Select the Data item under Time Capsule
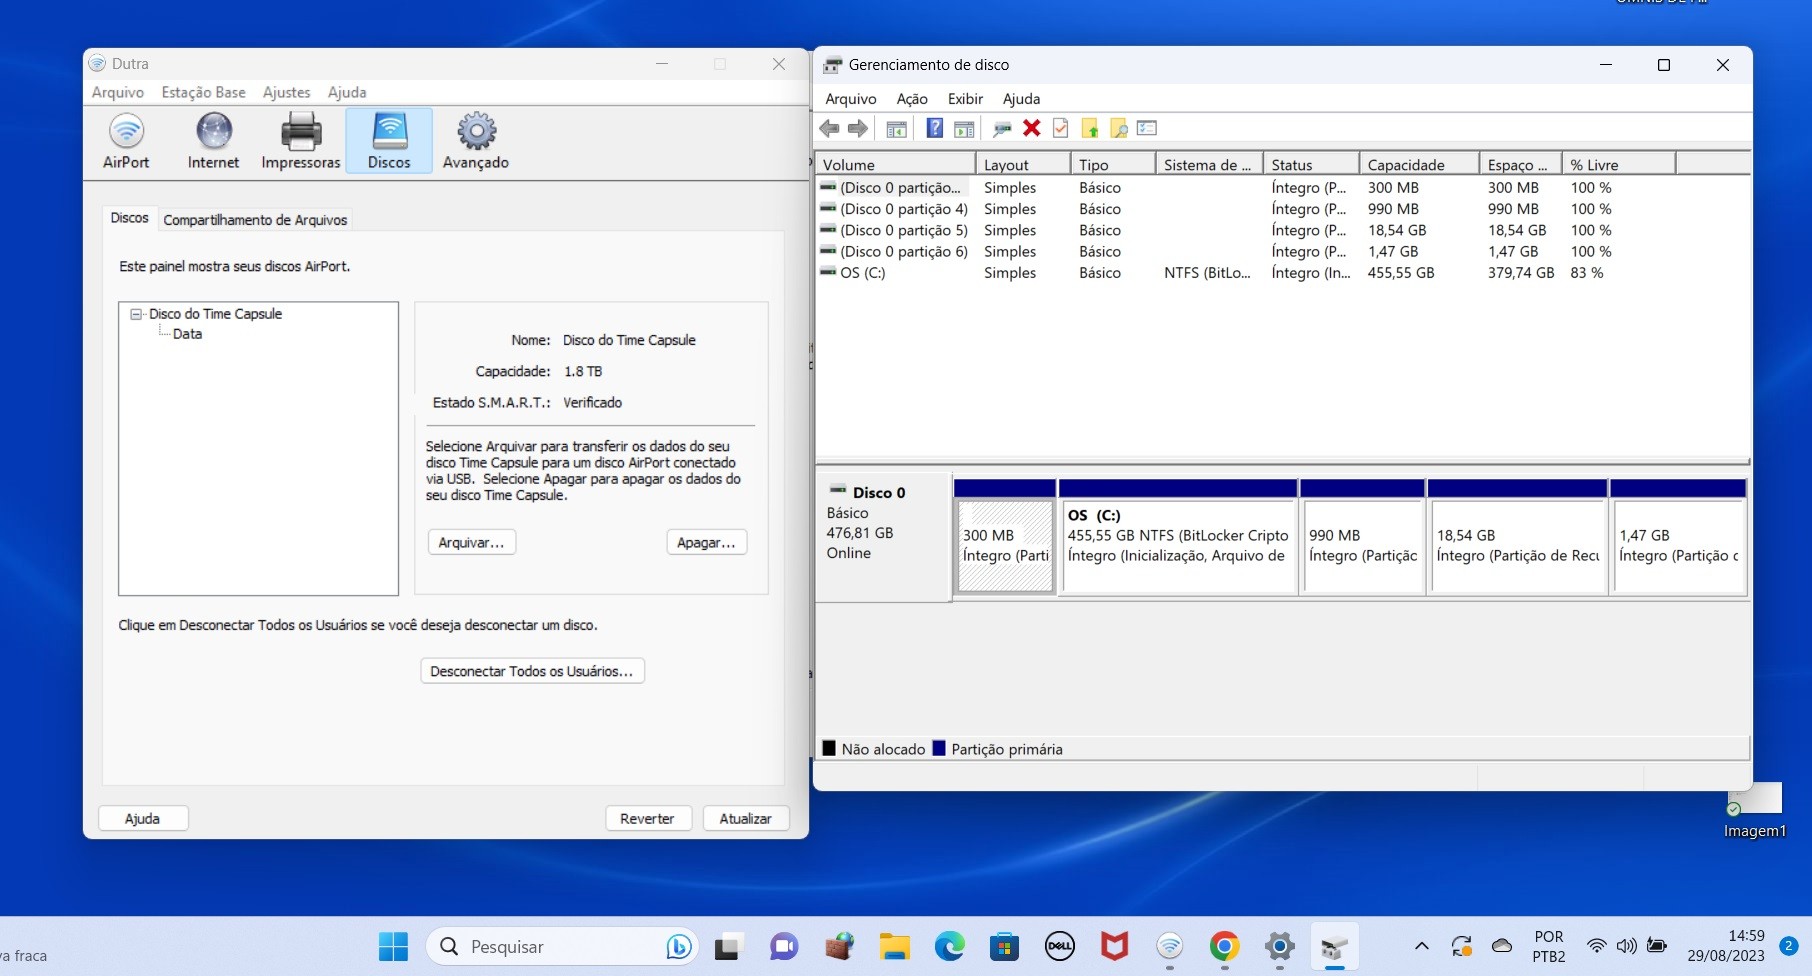The image size is (1812, 976). pyautogui.click(x=186, y=334)
